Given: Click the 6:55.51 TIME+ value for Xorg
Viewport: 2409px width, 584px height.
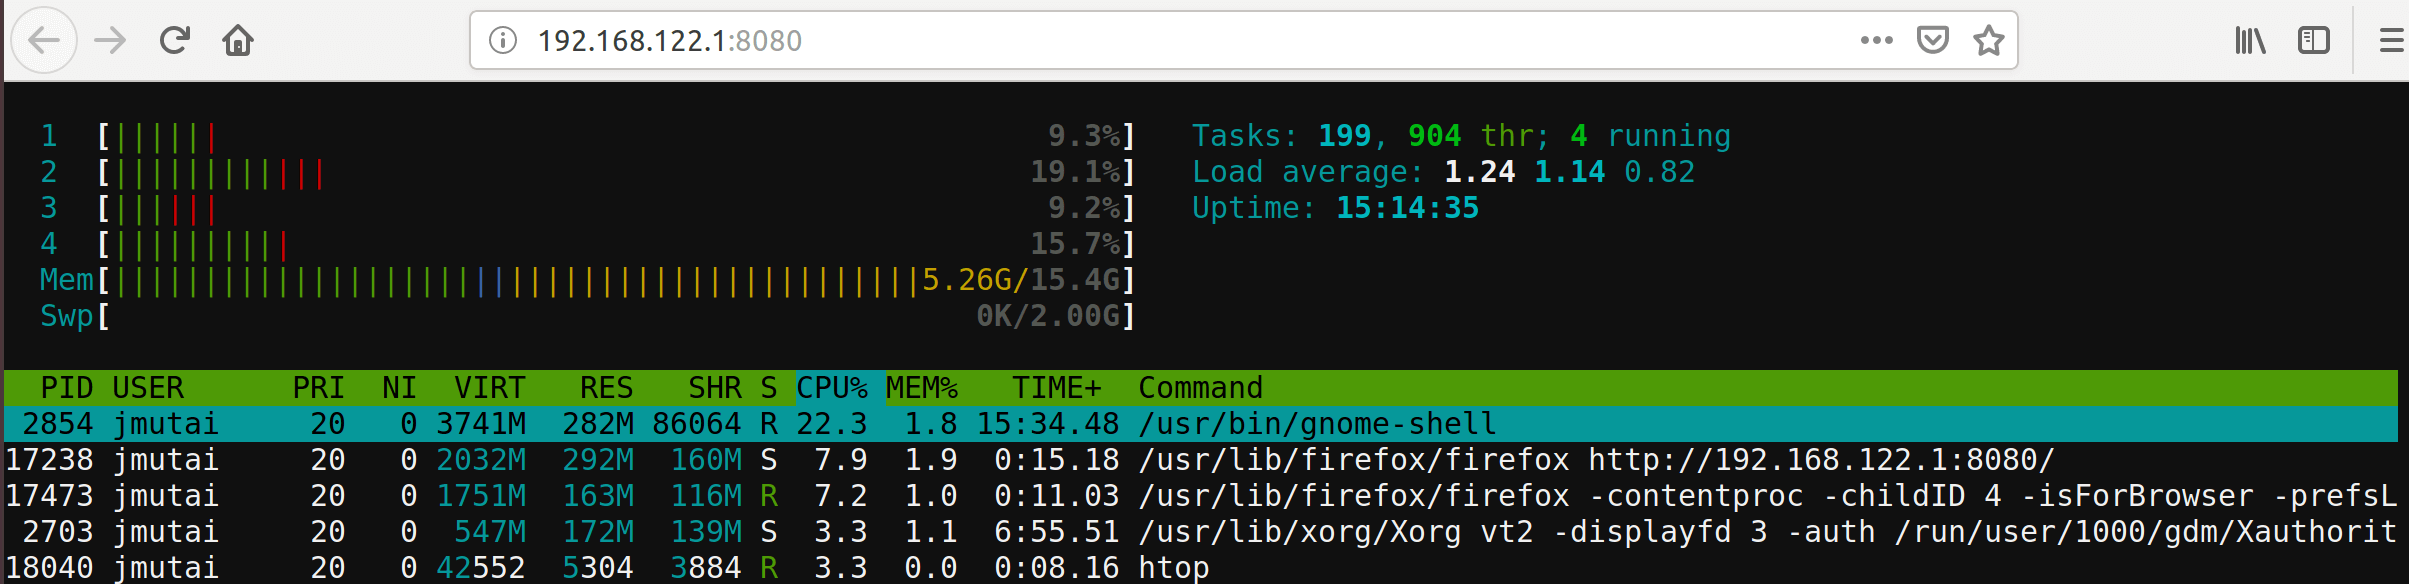Looking at the screenshot, I should point(1057,532).
